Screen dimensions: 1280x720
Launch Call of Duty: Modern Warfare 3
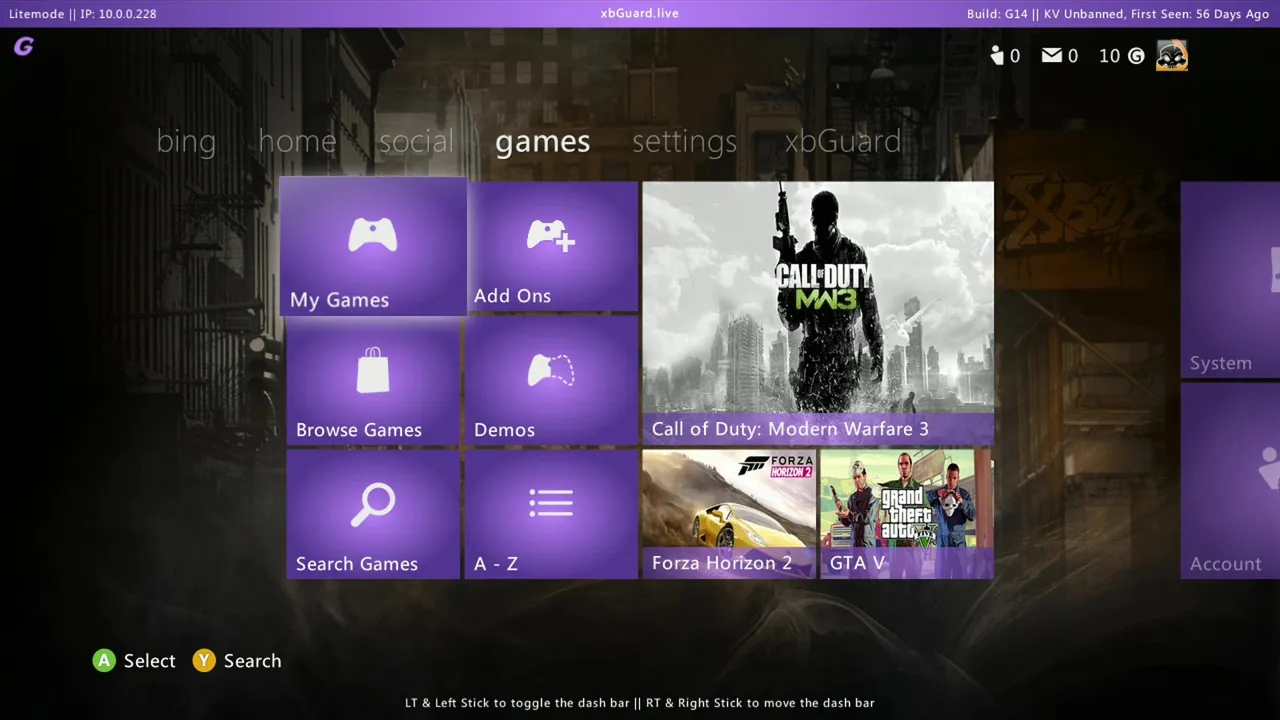click(x=818, y=313)
